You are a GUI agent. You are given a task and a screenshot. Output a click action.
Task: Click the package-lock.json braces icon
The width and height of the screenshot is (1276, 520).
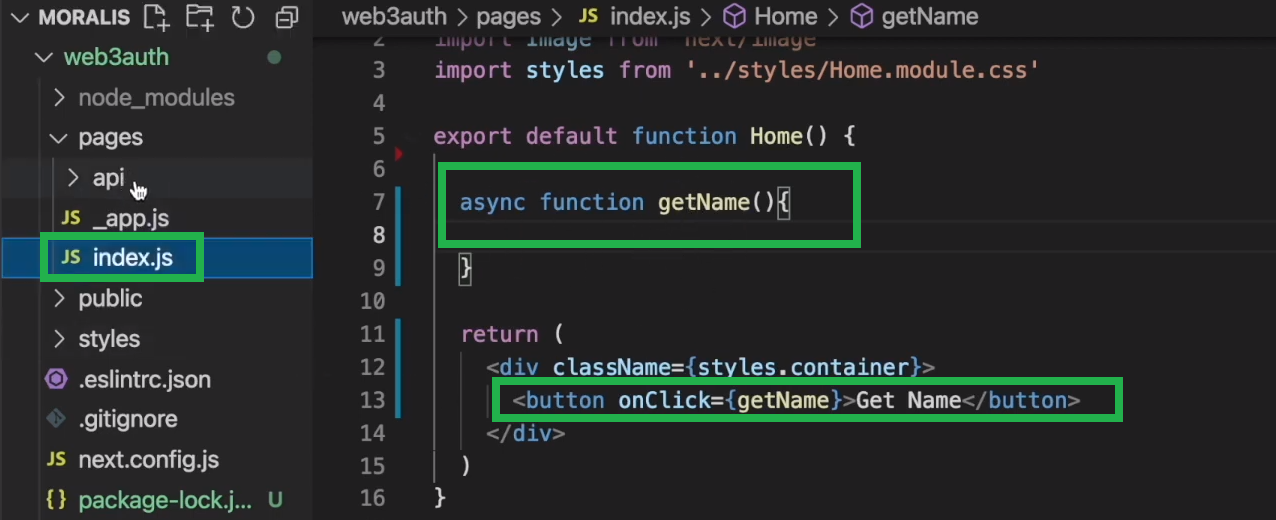57,500
